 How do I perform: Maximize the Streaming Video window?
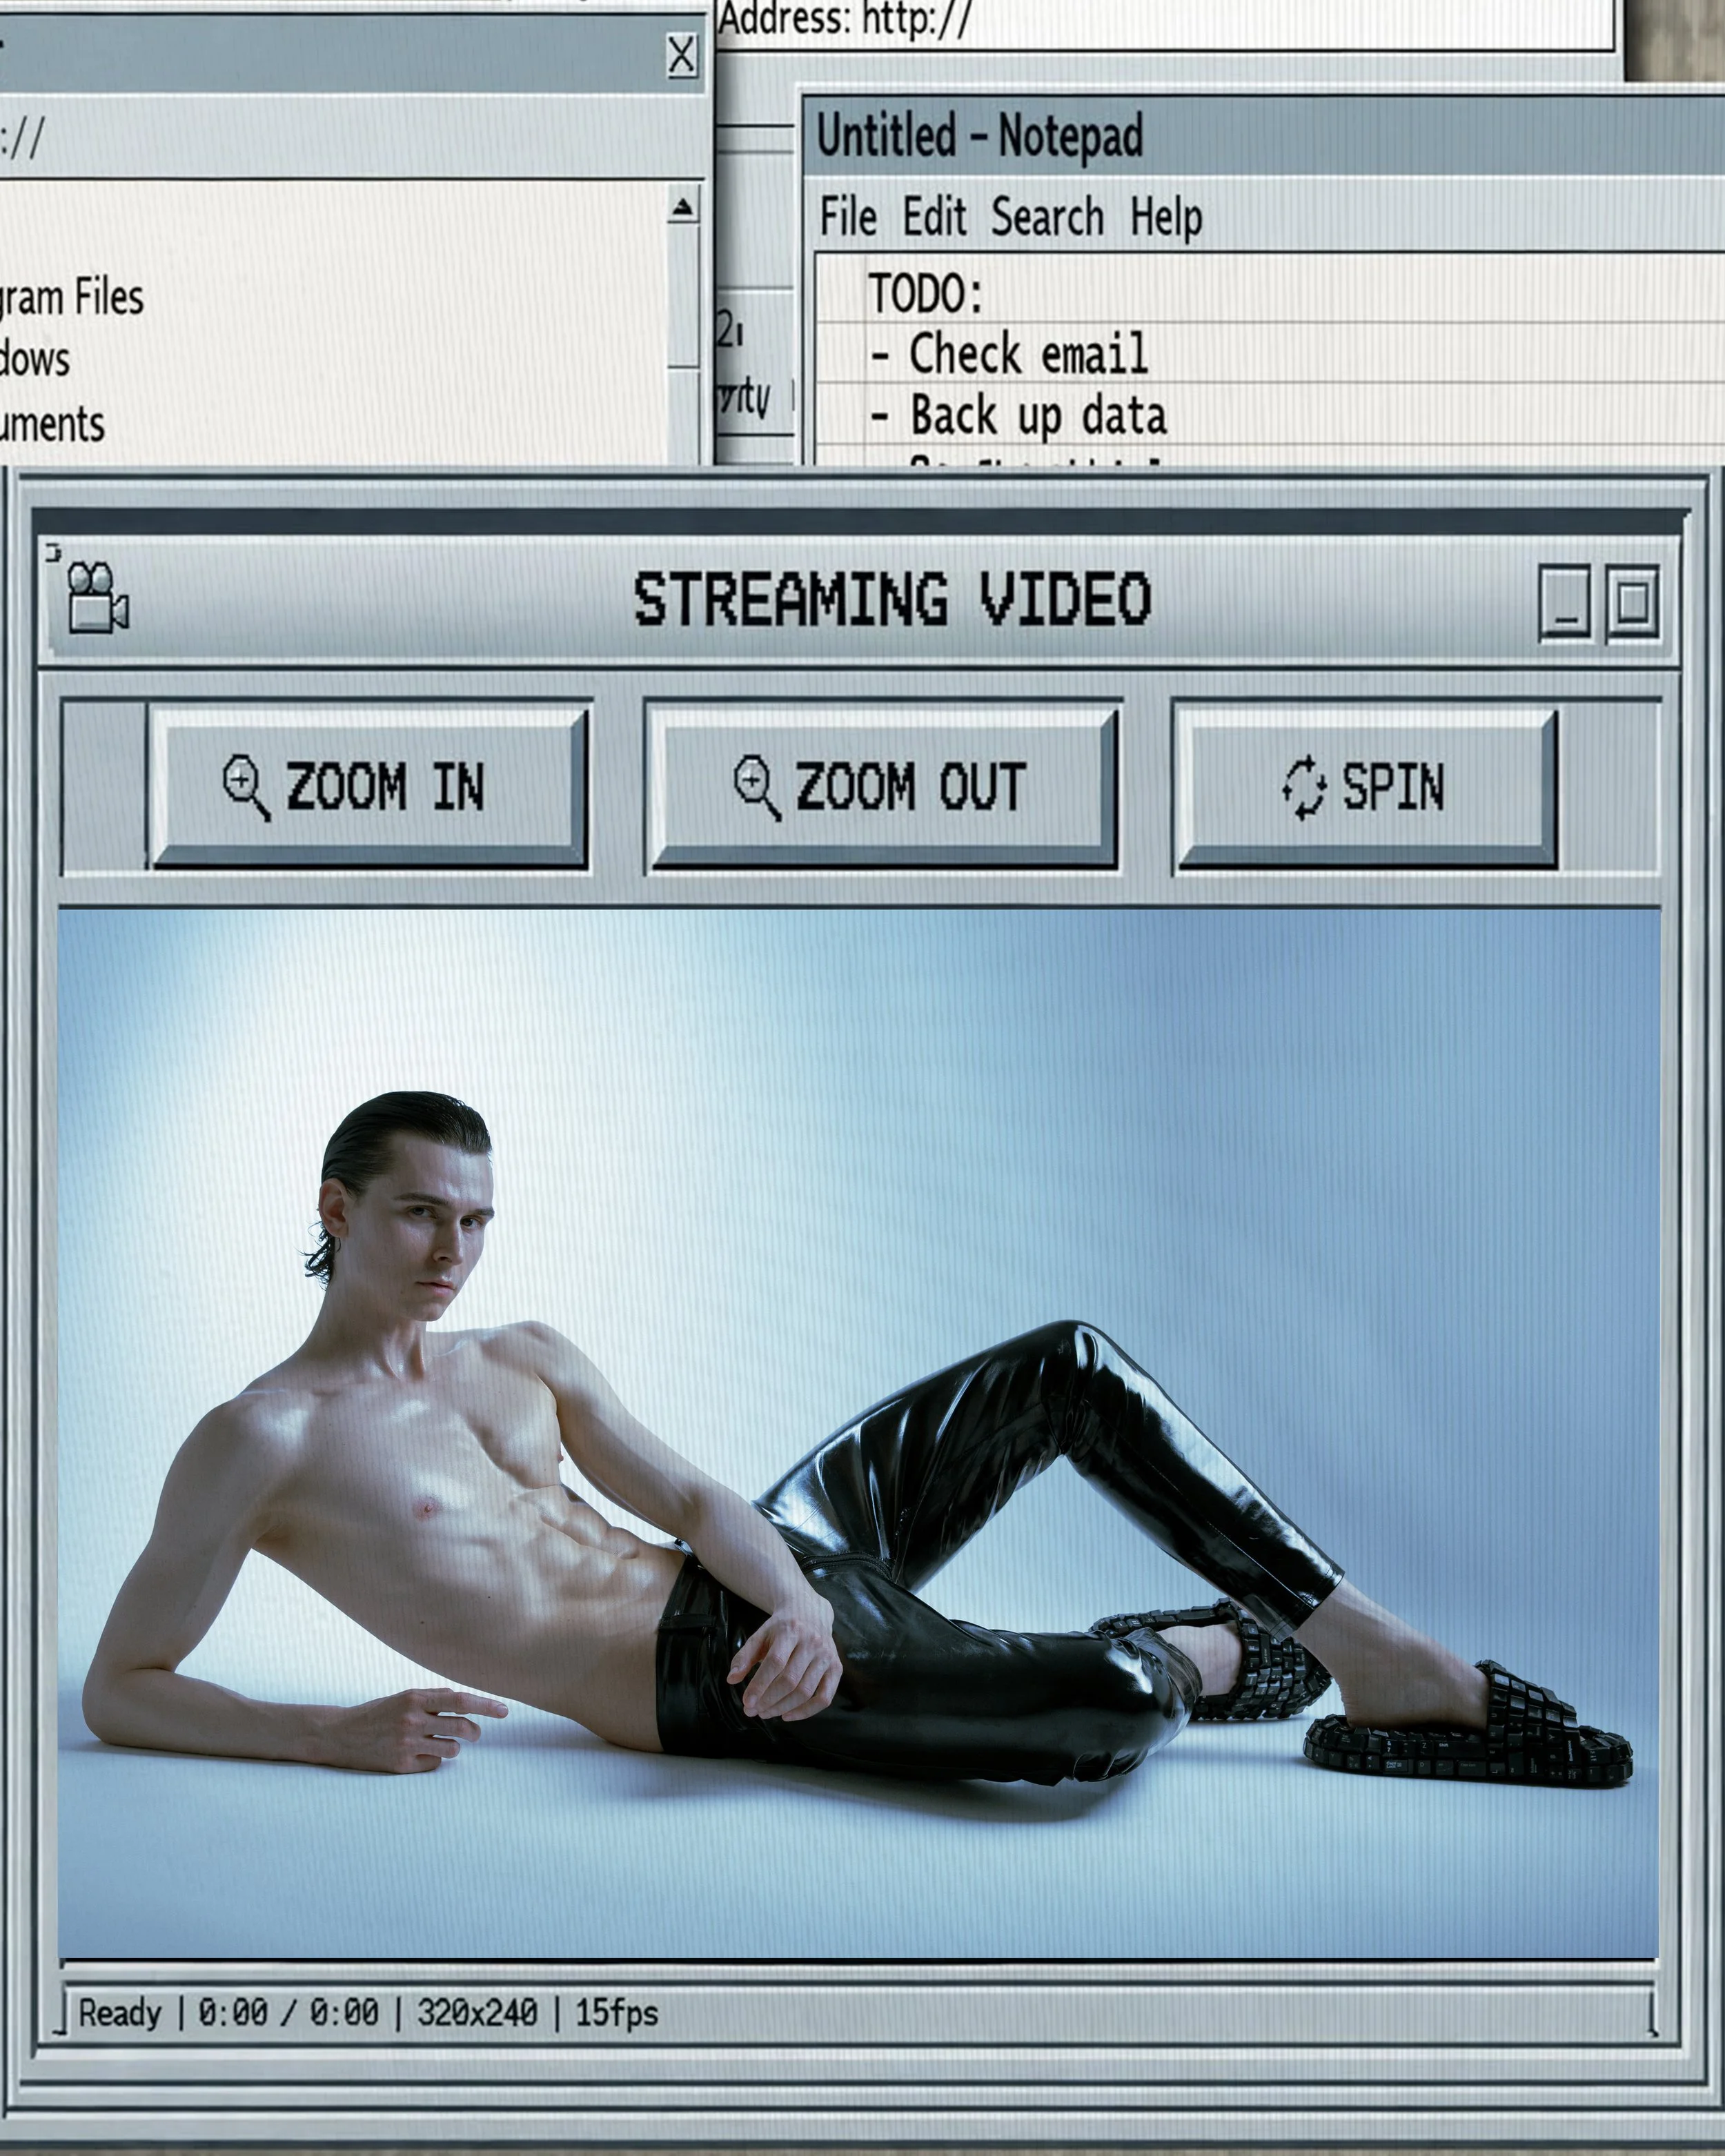(x=1633, y=602)
